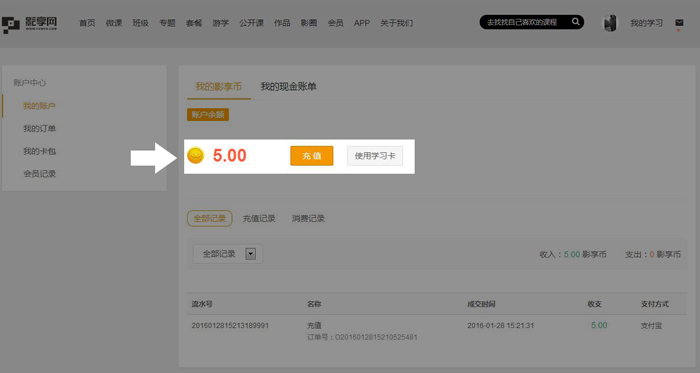
Task: Click the 收支 column header
Action: pyautogui.click(x=594, y=304)
